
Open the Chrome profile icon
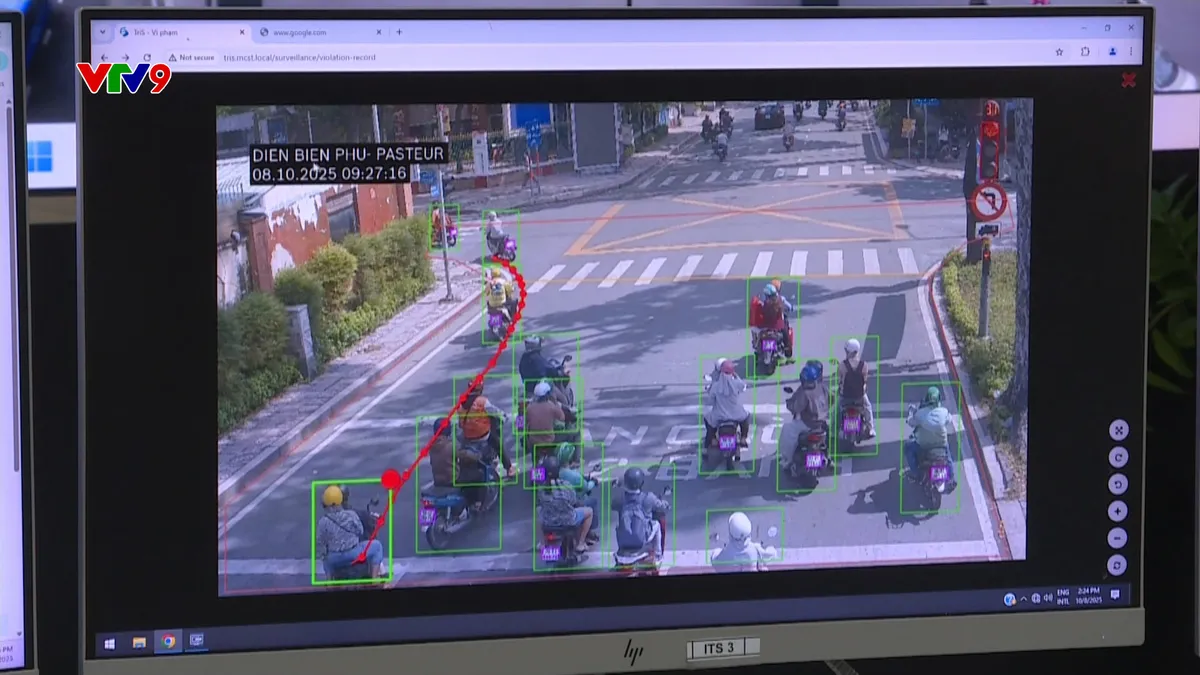coord(1111,52)
